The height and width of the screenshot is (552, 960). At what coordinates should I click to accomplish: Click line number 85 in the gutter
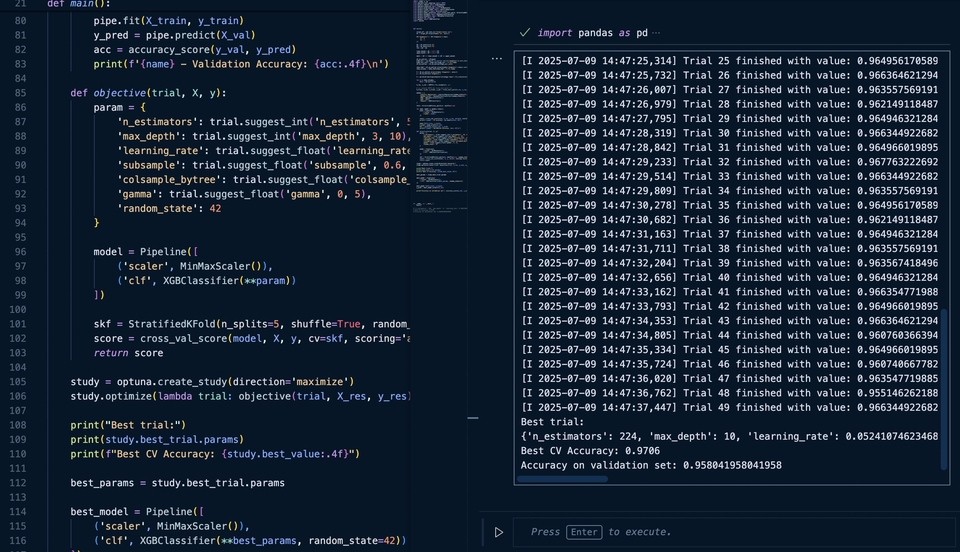pyautogui.click(x=20, y=92)
